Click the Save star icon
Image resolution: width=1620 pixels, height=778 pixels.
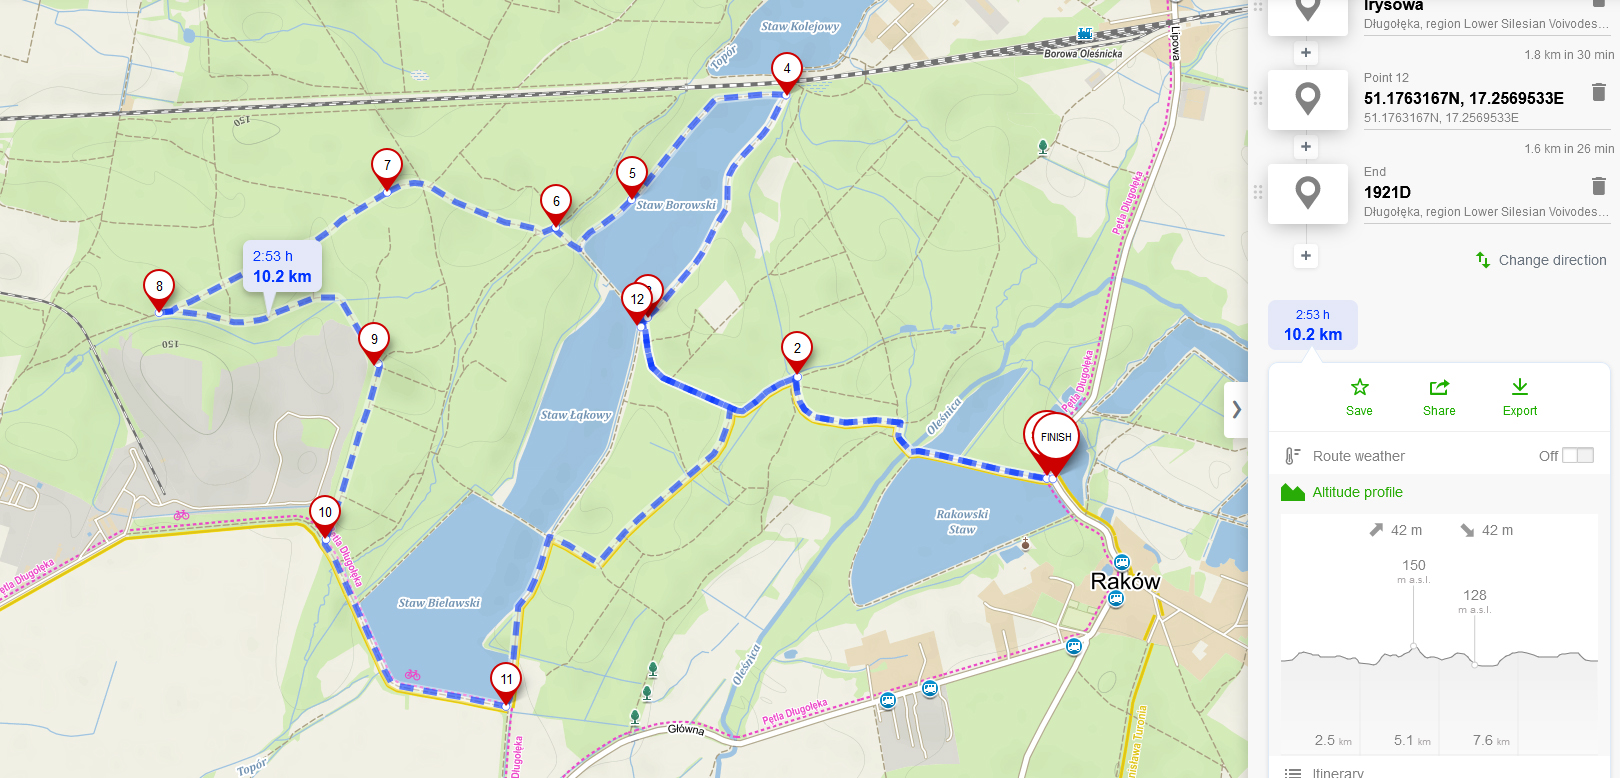(x=1359, y=387)
